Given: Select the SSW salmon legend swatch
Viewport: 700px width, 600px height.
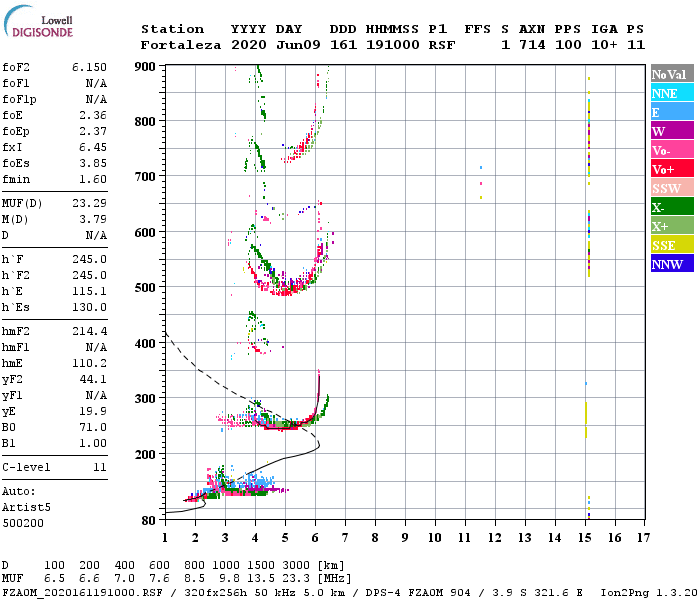Looking at the screenshot, I should click(672, 188).
